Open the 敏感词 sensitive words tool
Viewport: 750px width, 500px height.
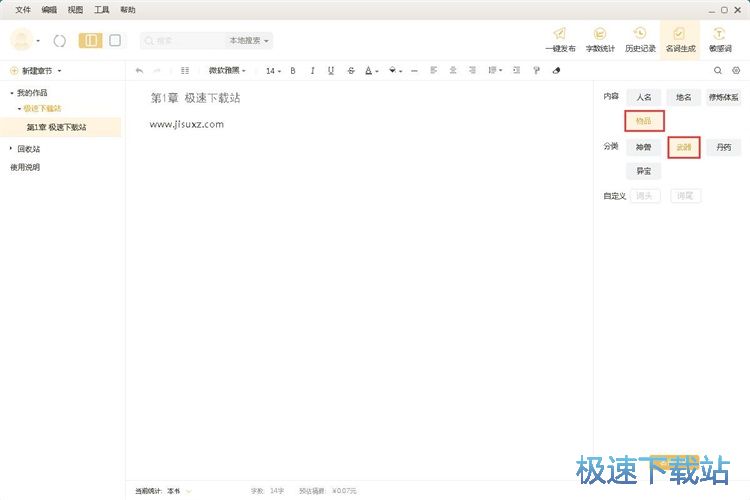pos(720,40)
